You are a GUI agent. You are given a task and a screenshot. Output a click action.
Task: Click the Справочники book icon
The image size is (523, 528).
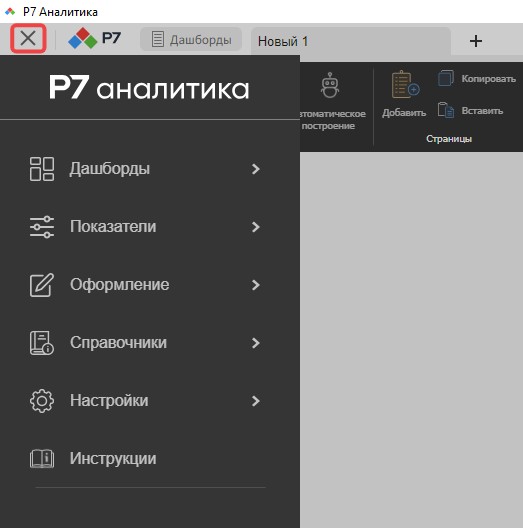42,343
